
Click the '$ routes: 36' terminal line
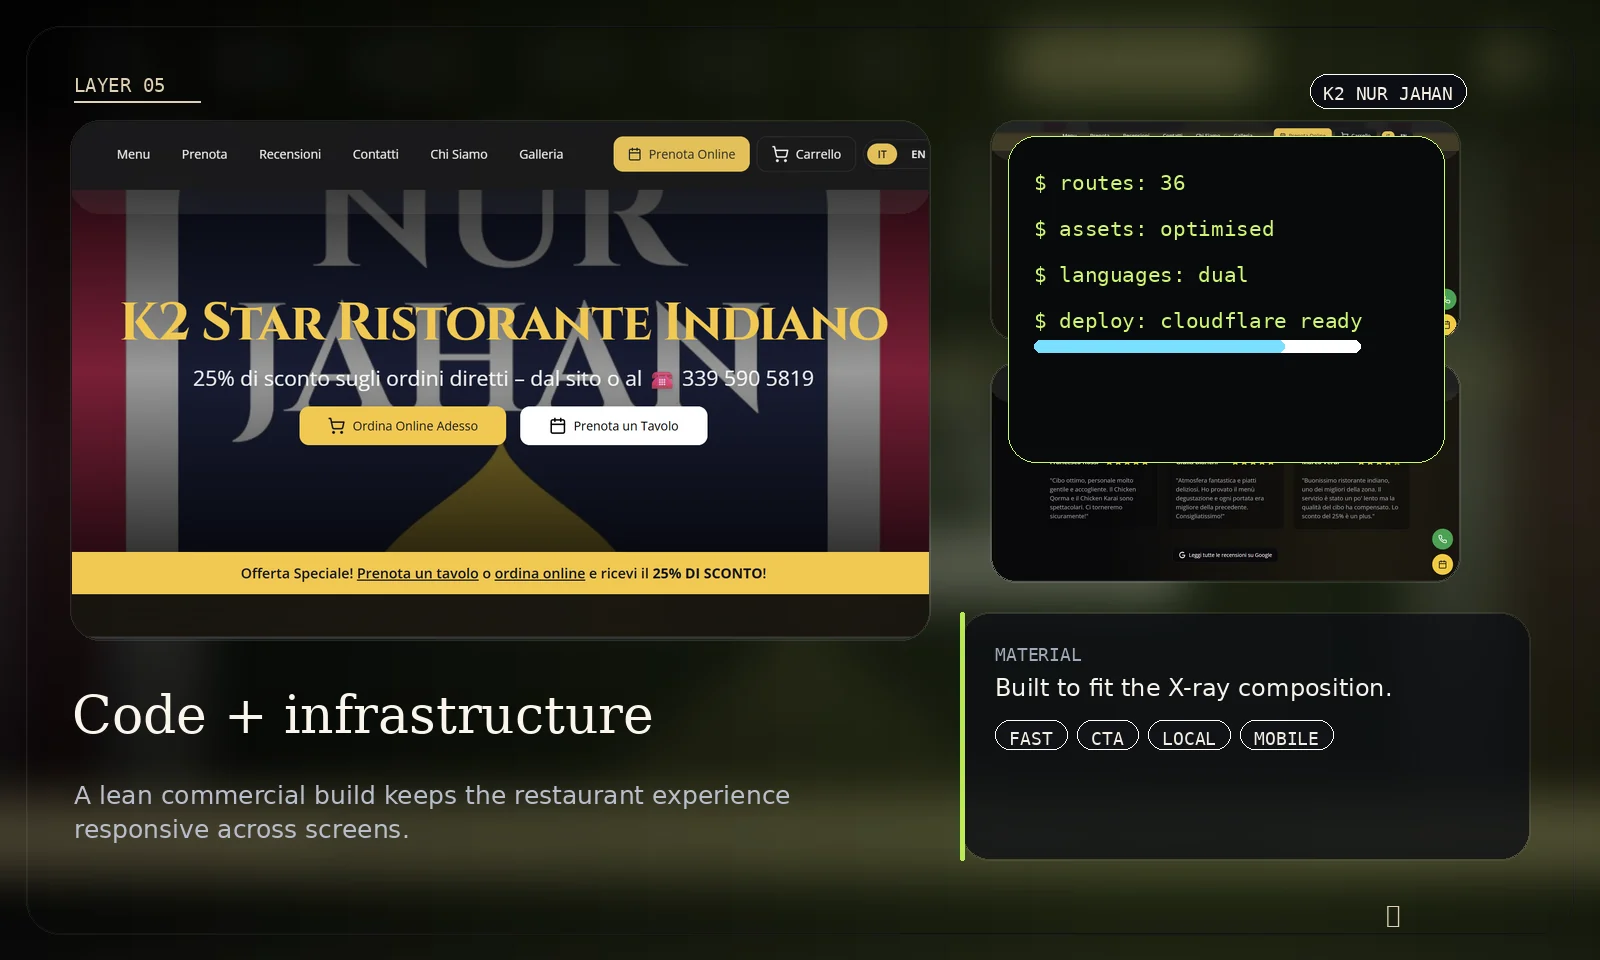(x=1110, y=183)
